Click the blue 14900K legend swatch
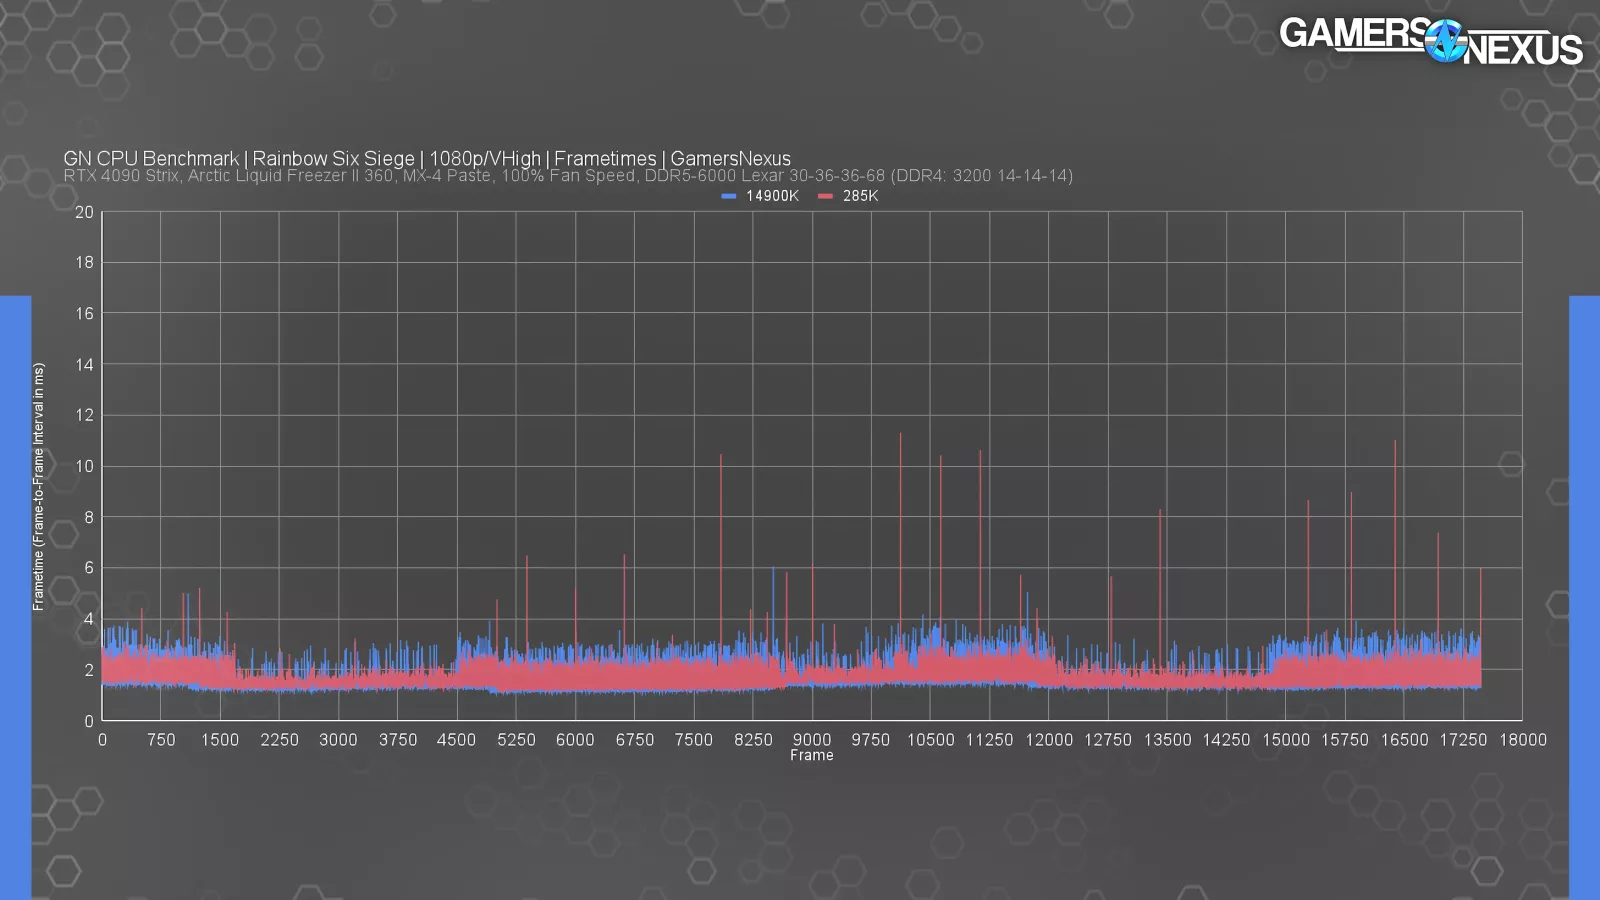Viewport: 1600px width, 900px height. (728, 196)
